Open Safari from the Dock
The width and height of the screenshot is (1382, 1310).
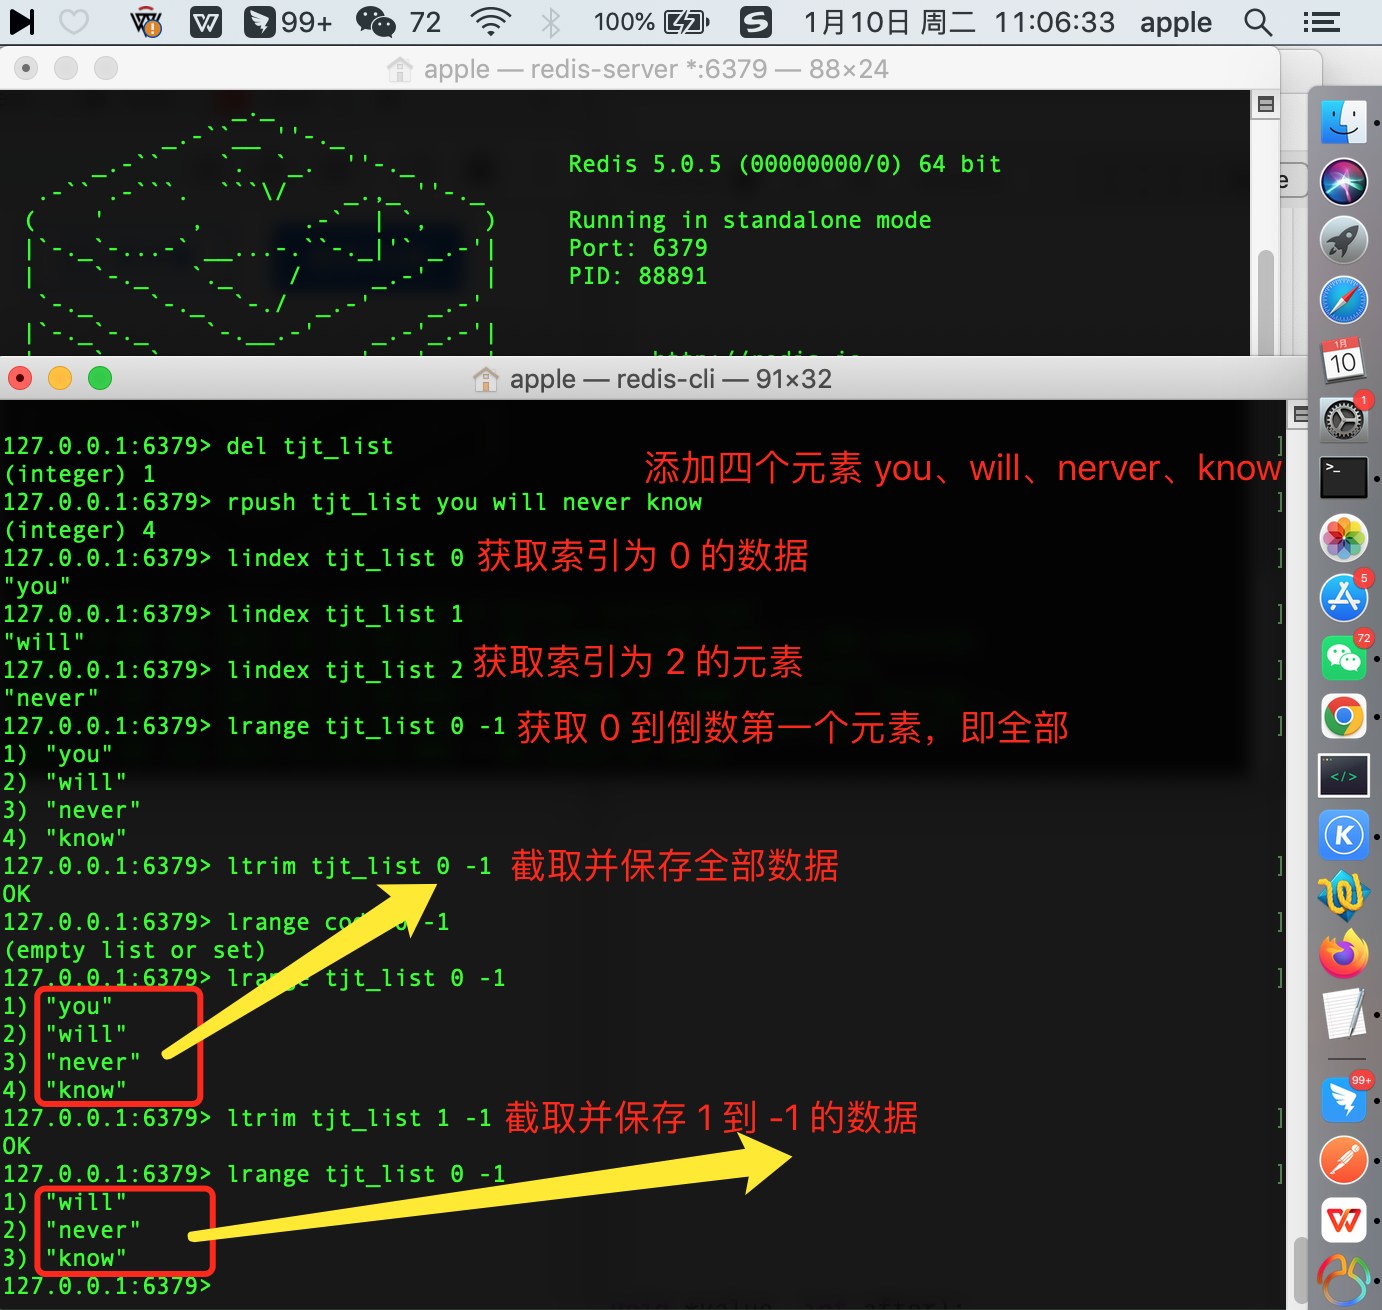[x=1344, y=300]
